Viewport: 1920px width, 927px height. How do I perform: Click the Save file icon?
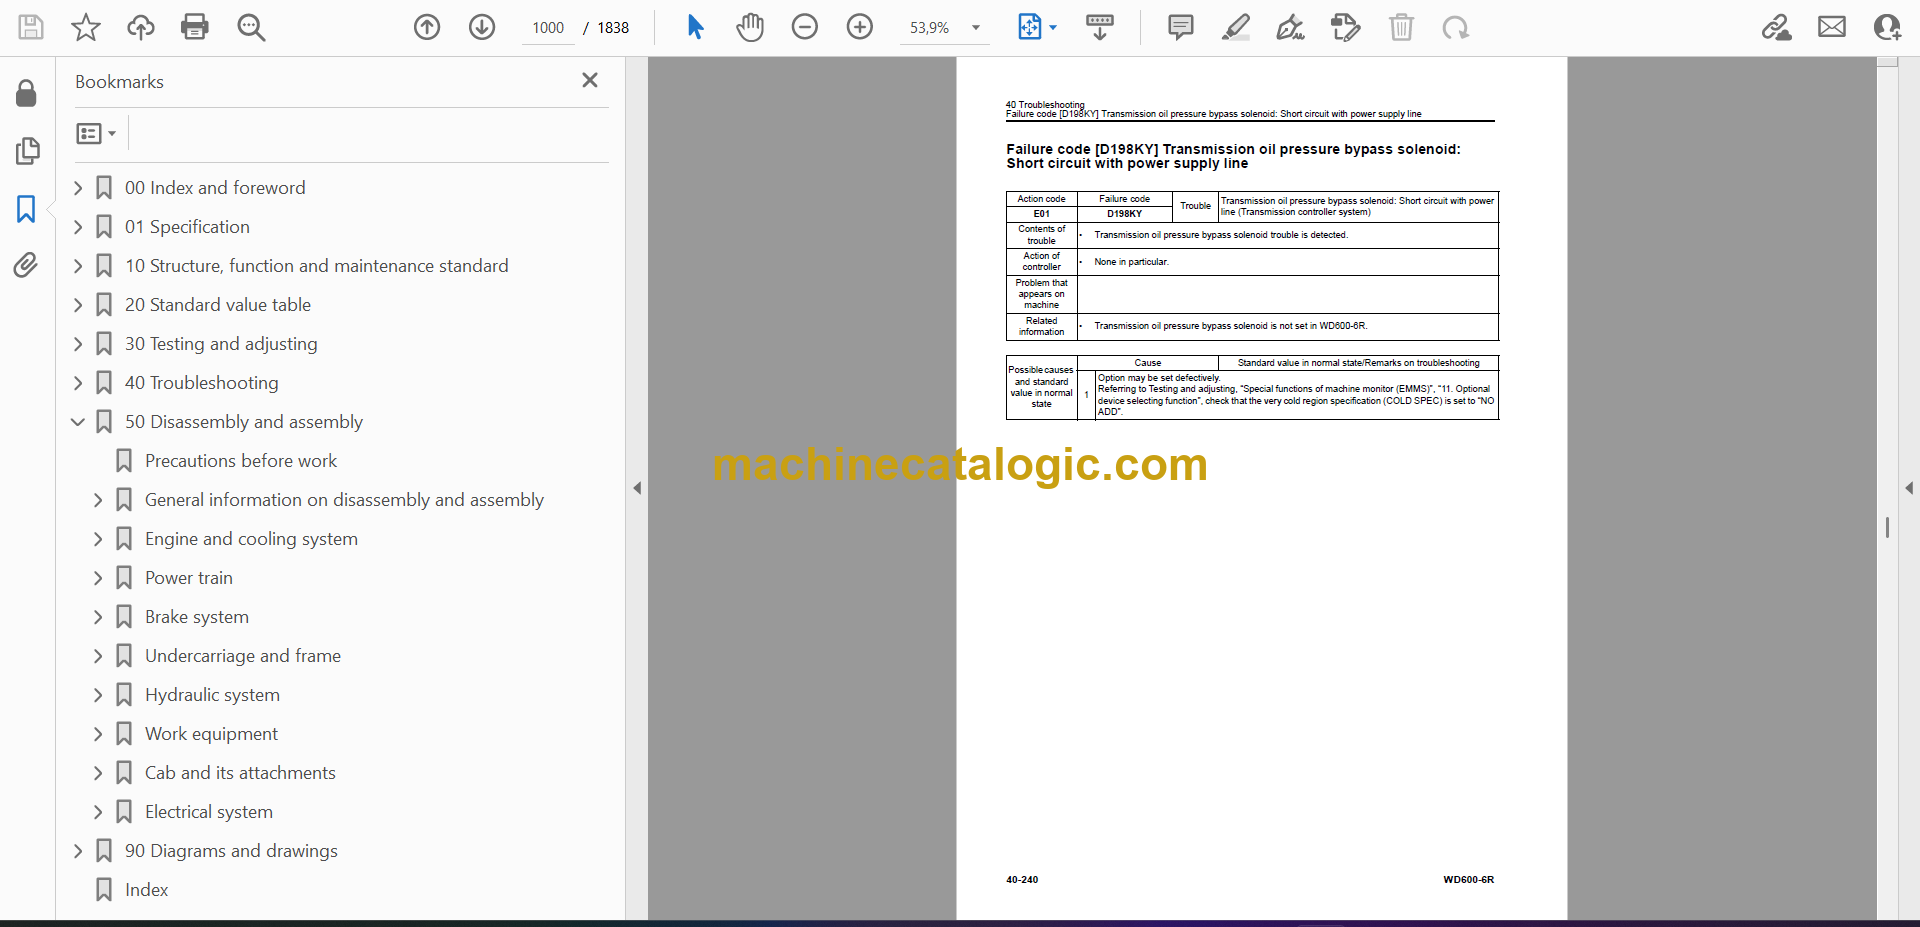coord(31,27)
